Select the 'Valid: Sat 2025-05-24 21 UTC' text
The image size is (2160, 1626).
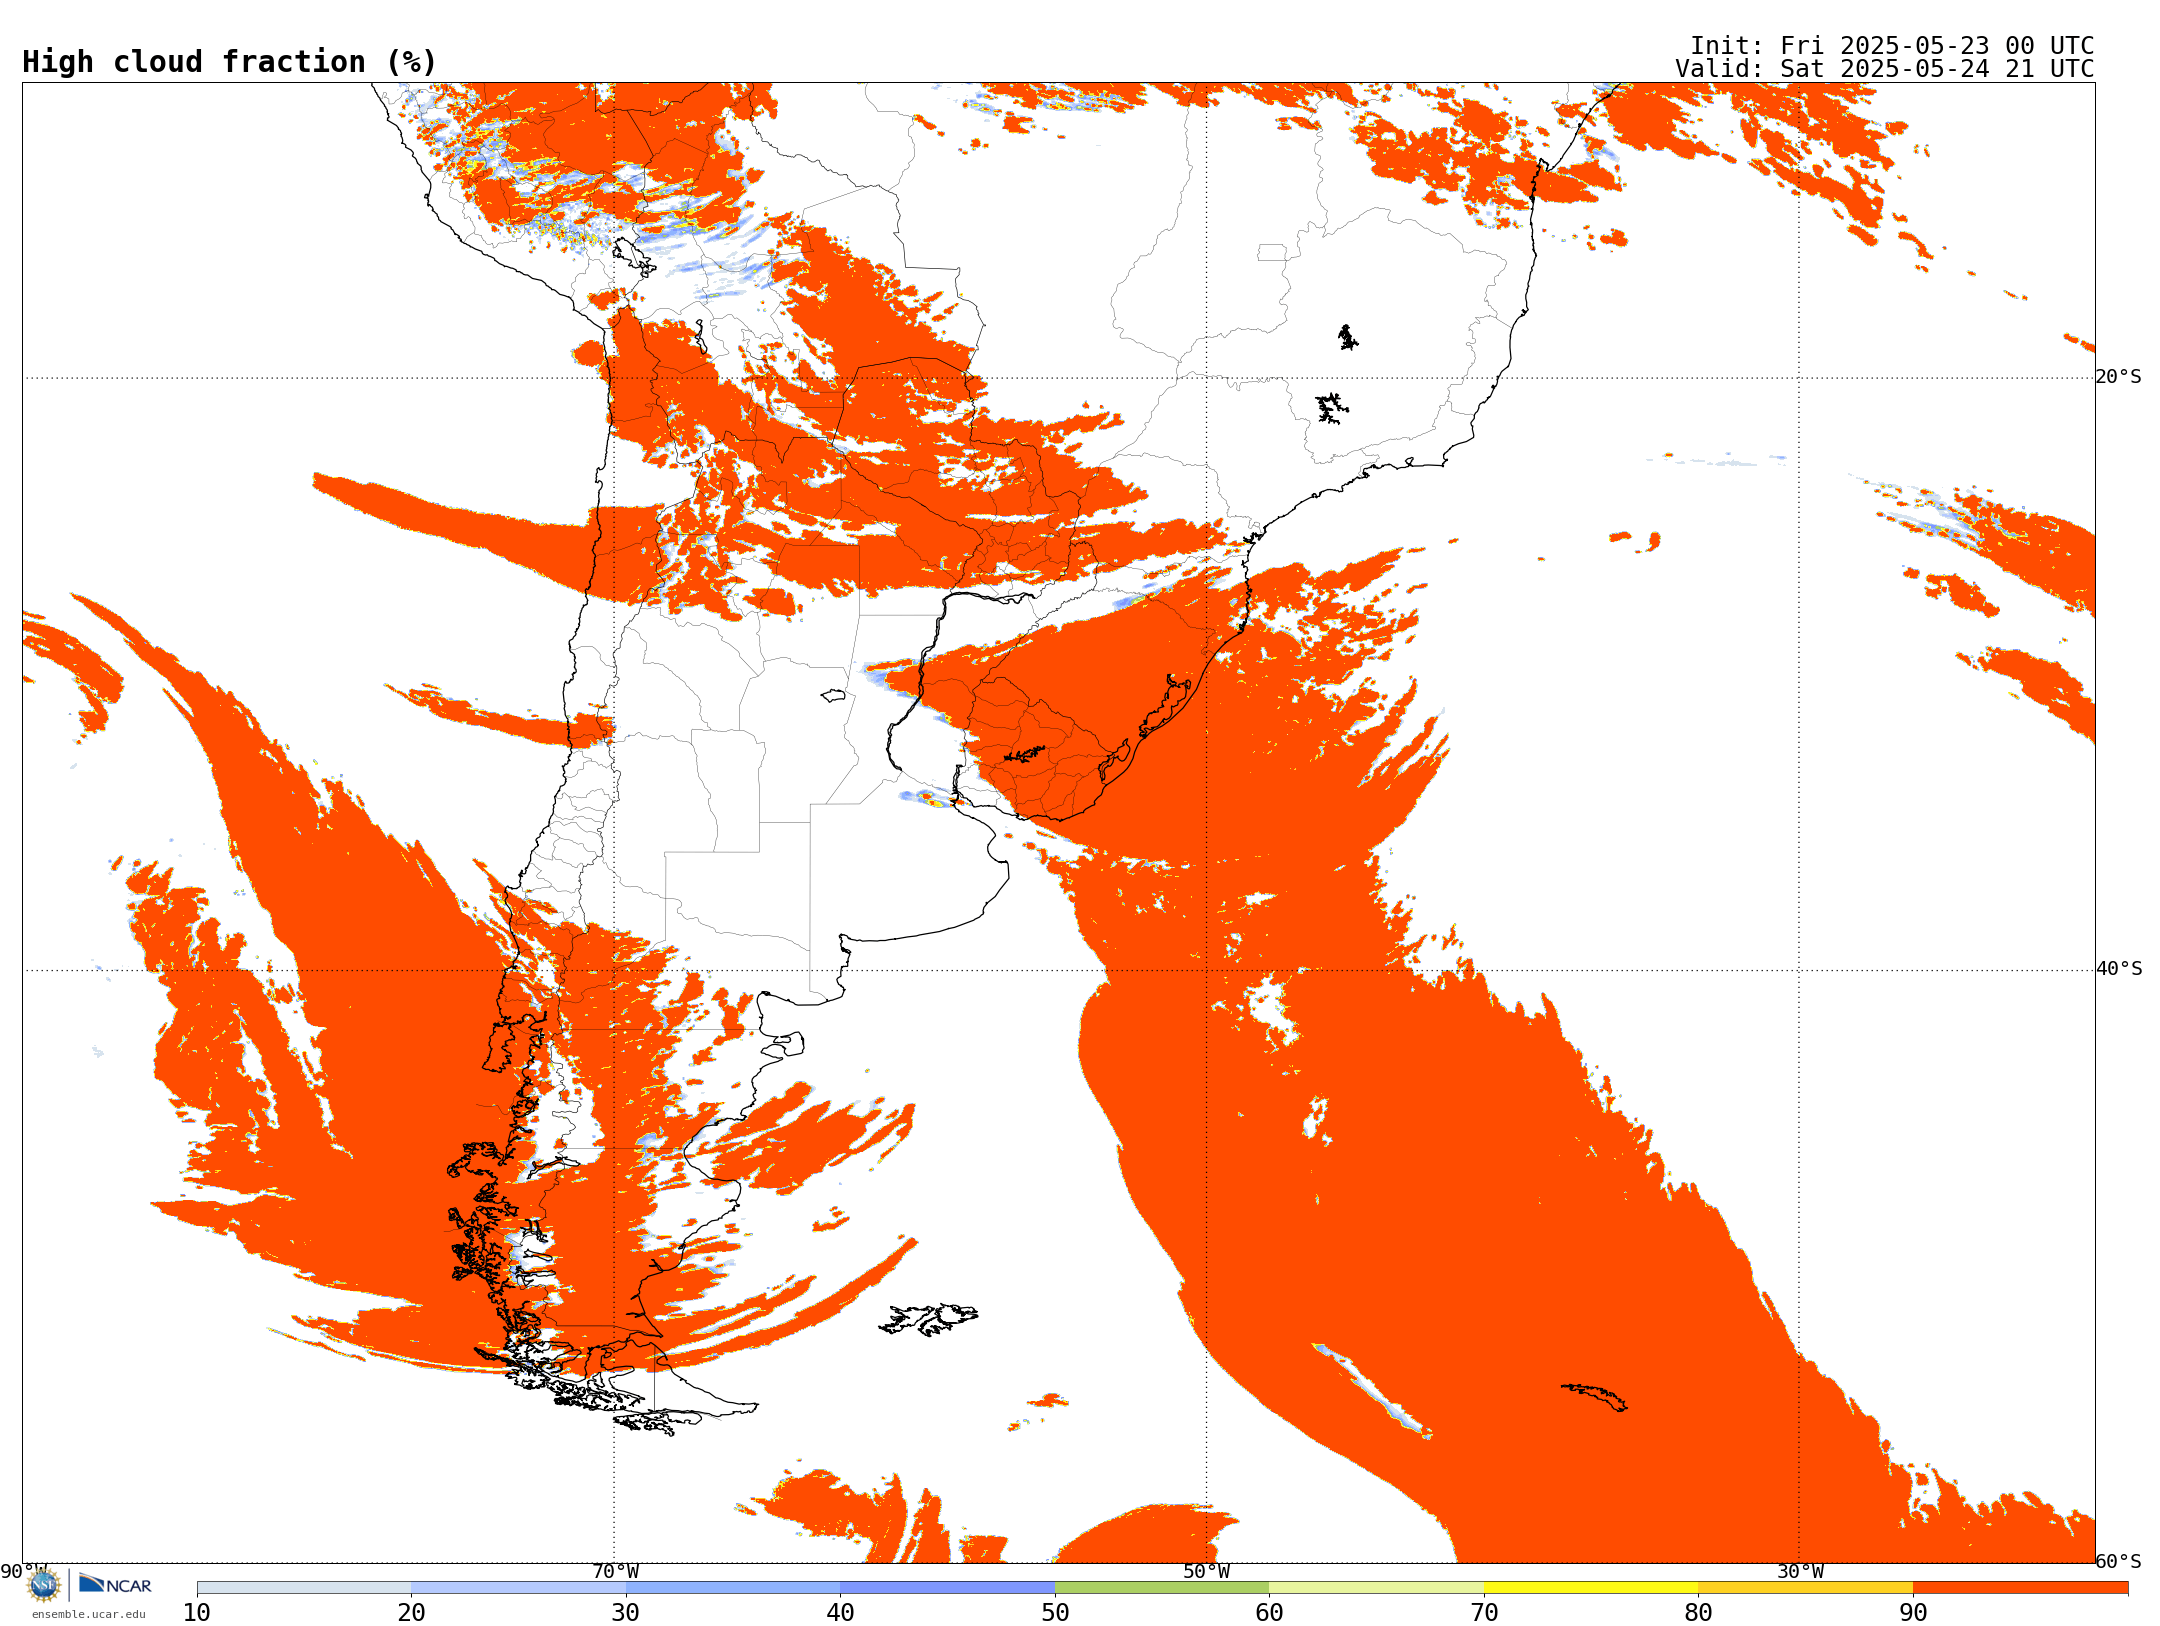click(x=1885, y=69)
